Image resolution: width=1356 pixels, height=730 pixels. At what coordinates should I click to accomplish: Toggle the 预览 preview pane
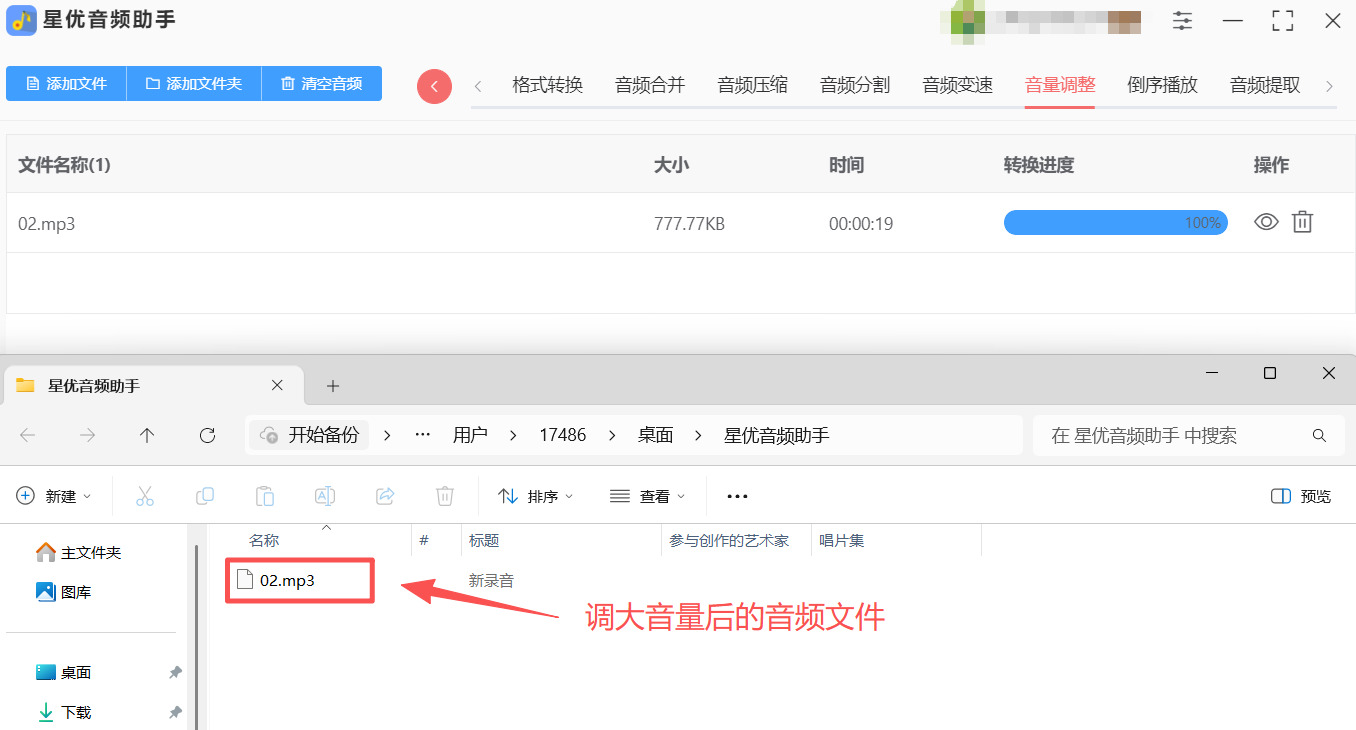click(x=1300, y=495)
